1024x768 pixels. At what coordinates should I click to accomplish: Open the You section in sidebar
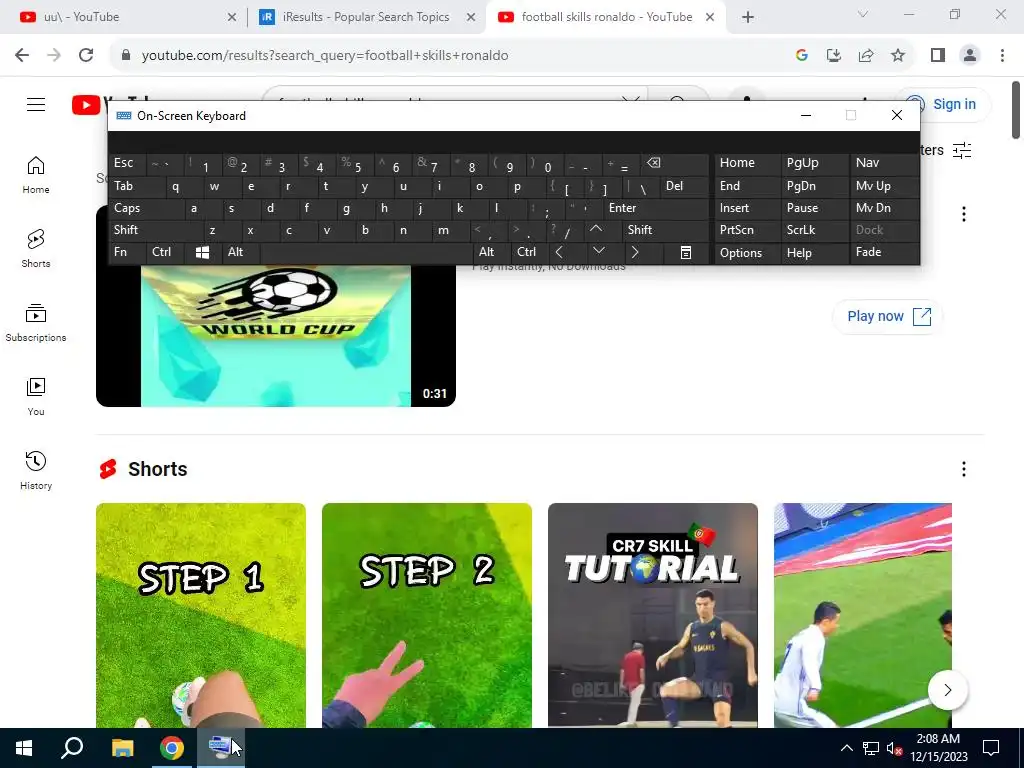click(x=36, y=397)
